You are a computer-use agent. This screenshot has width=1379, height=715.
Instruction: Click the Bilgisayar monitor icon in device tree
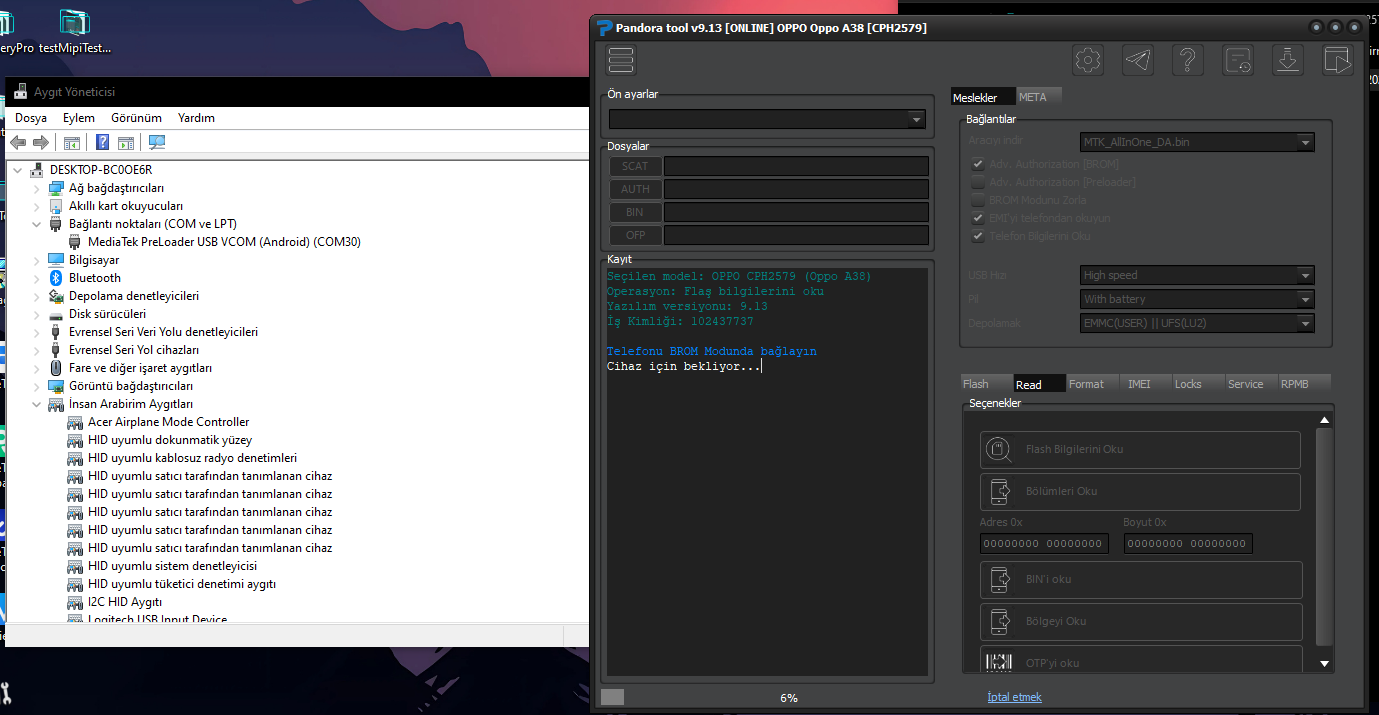coord(56,260)
